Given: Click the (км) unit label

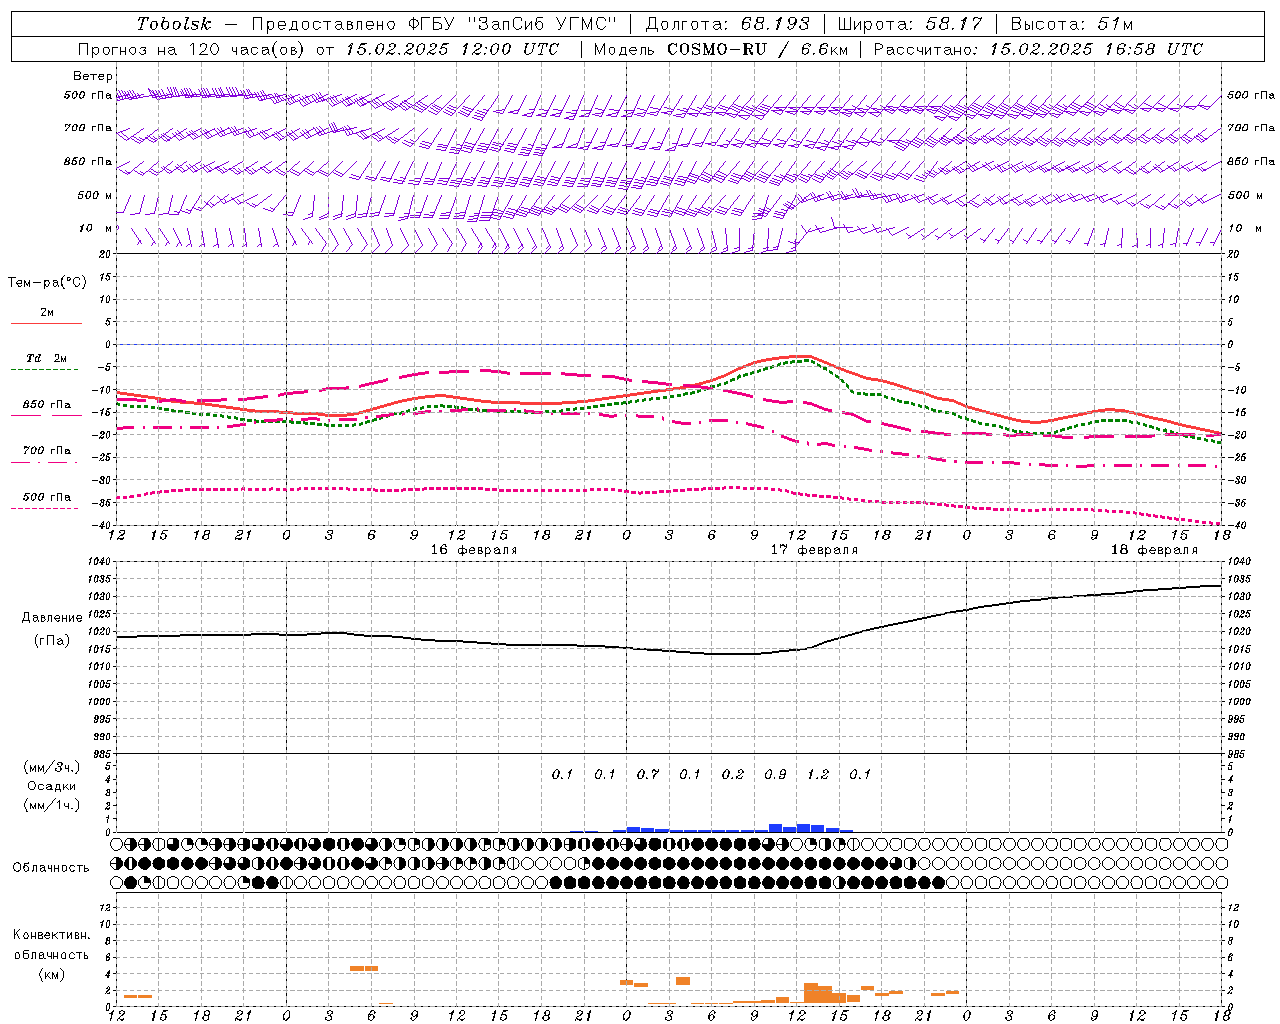Looking at the screenshot, I should click(51, 974).
